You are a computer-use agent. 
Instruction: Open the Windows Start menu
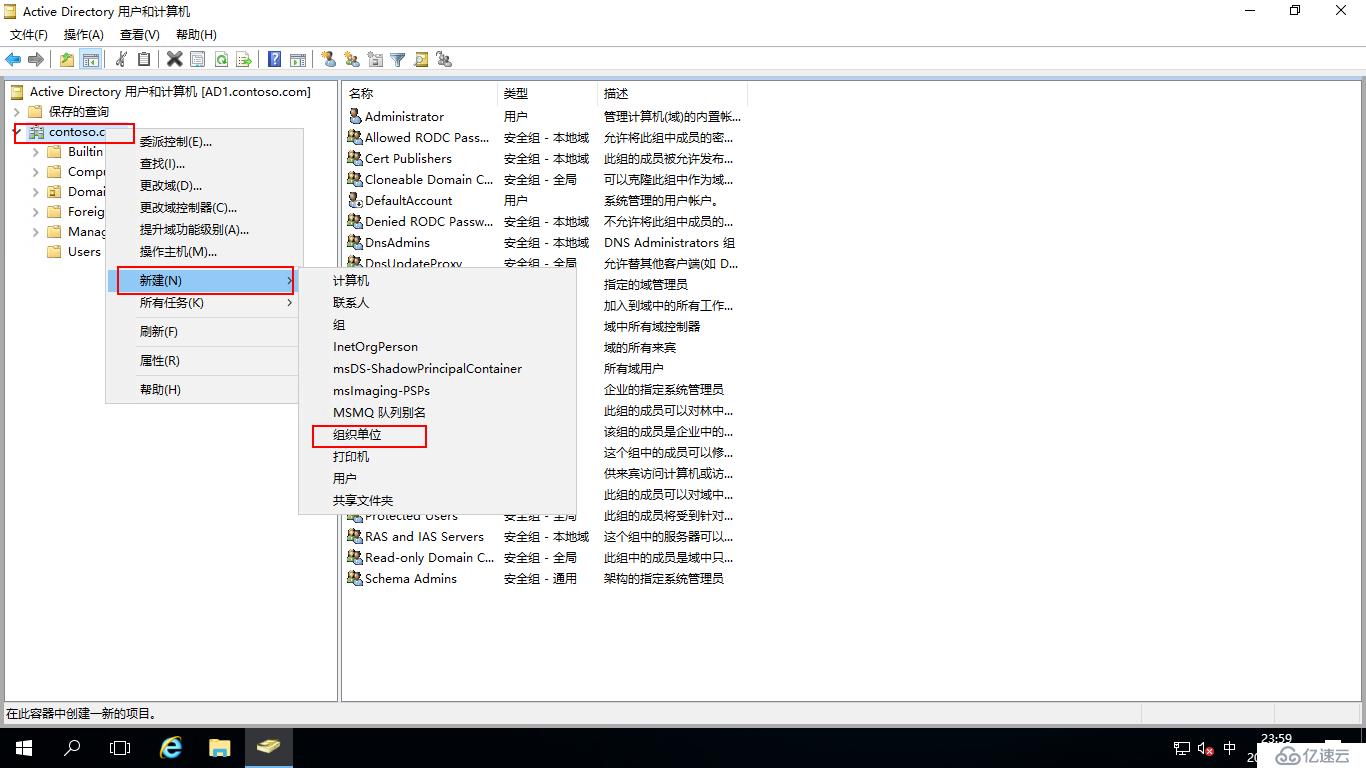click(24, 747)
